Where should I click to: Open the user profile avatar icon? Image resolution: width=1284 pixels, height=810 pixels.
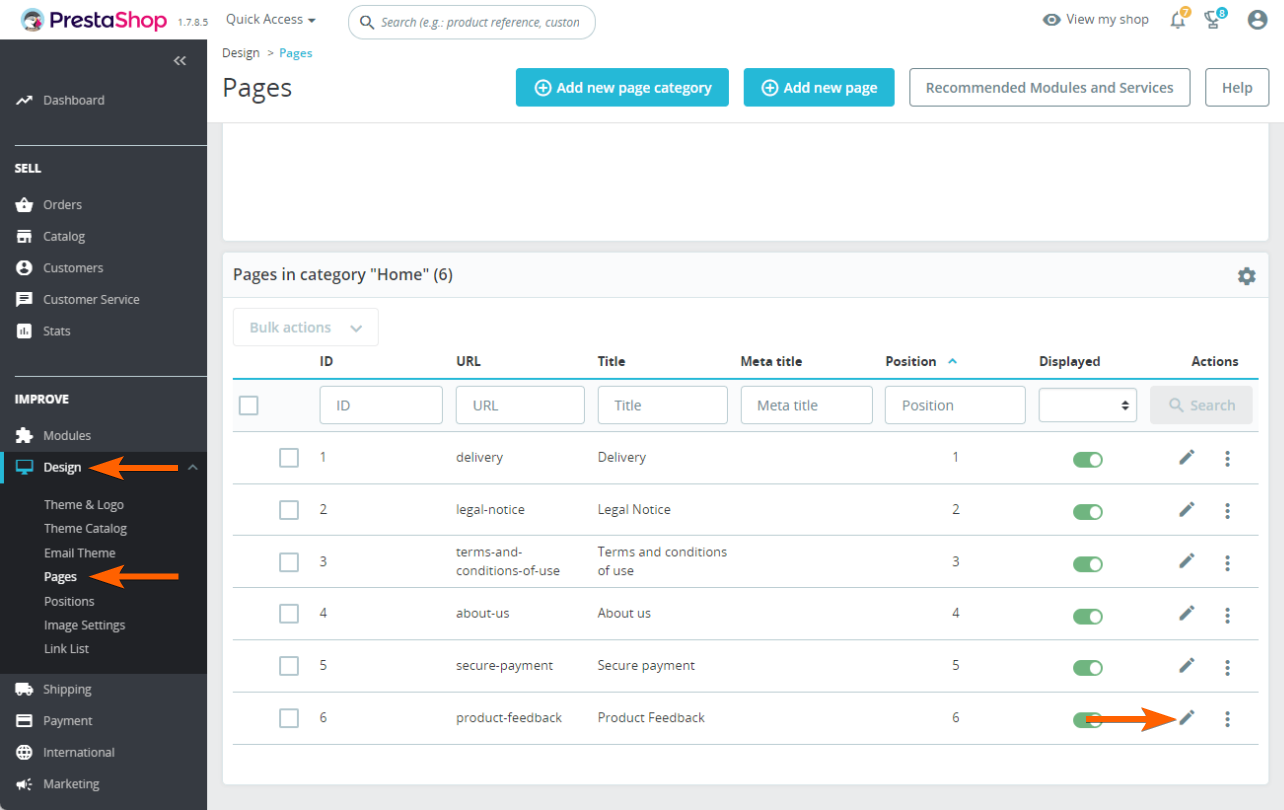1257,20
